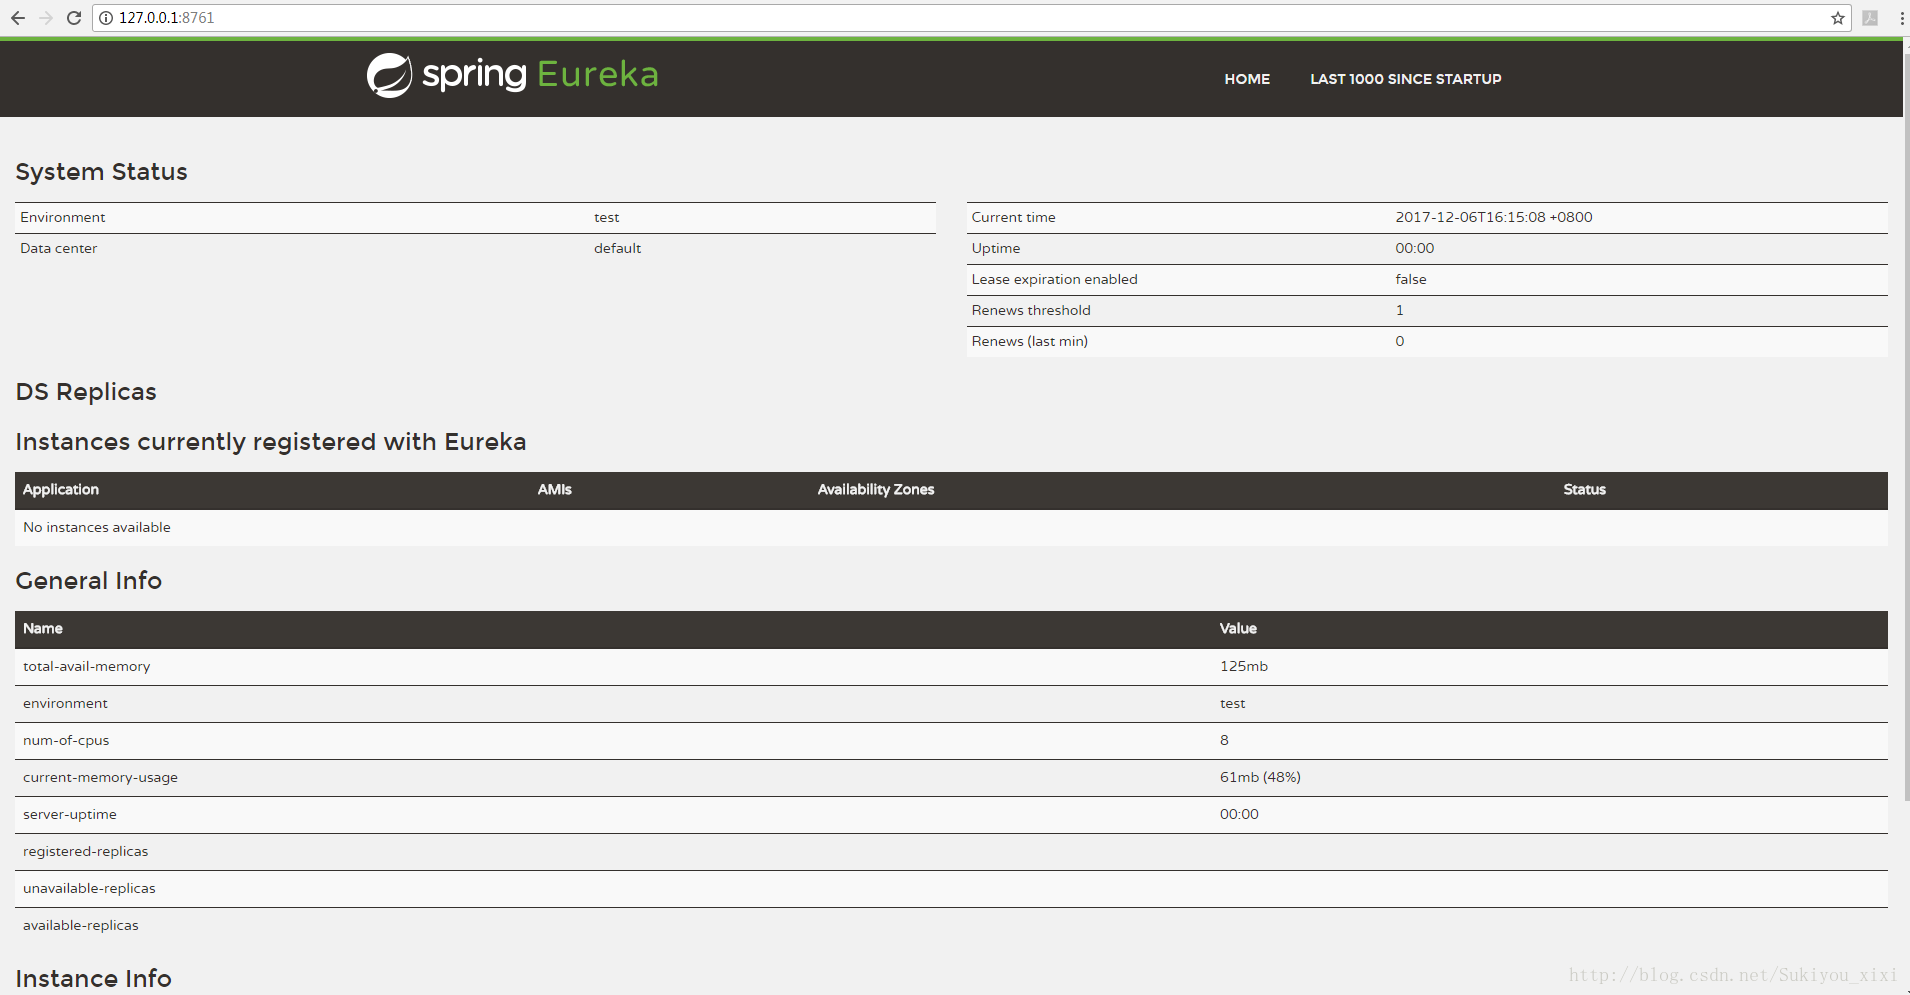Select the current-memory-usage row
The image size is (1910, 995).
click(x=951, y=778)
